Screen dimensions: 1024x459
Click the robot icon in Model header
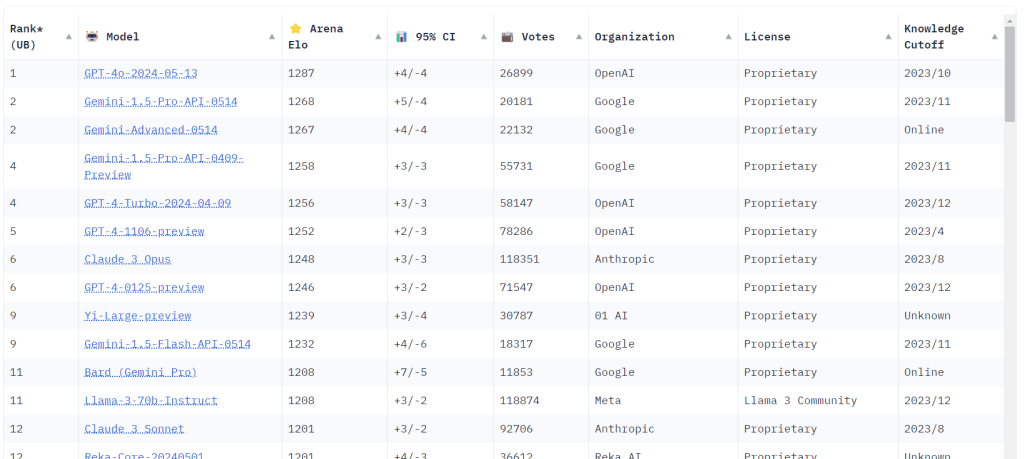[91, 37]
